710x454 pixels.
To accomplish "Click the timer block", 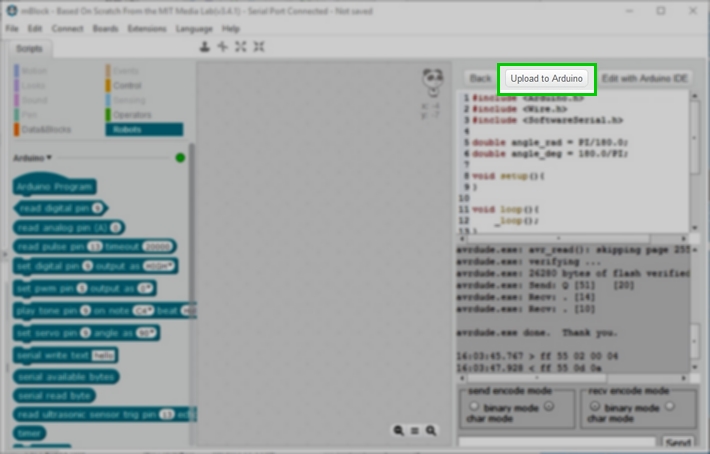I will tap(29, 433).
